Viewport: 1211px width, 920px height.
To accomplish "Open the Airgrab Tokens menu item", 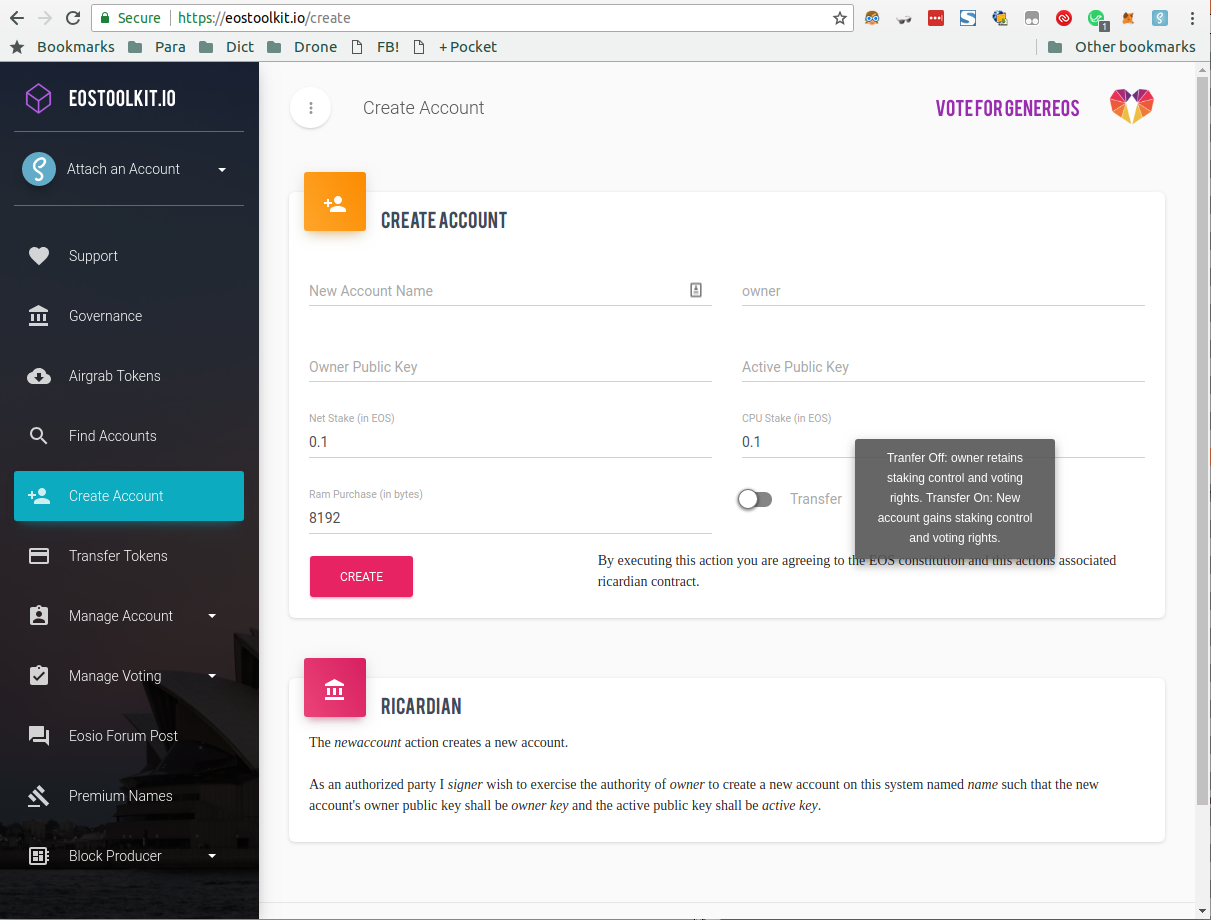I will coord(129,376).
